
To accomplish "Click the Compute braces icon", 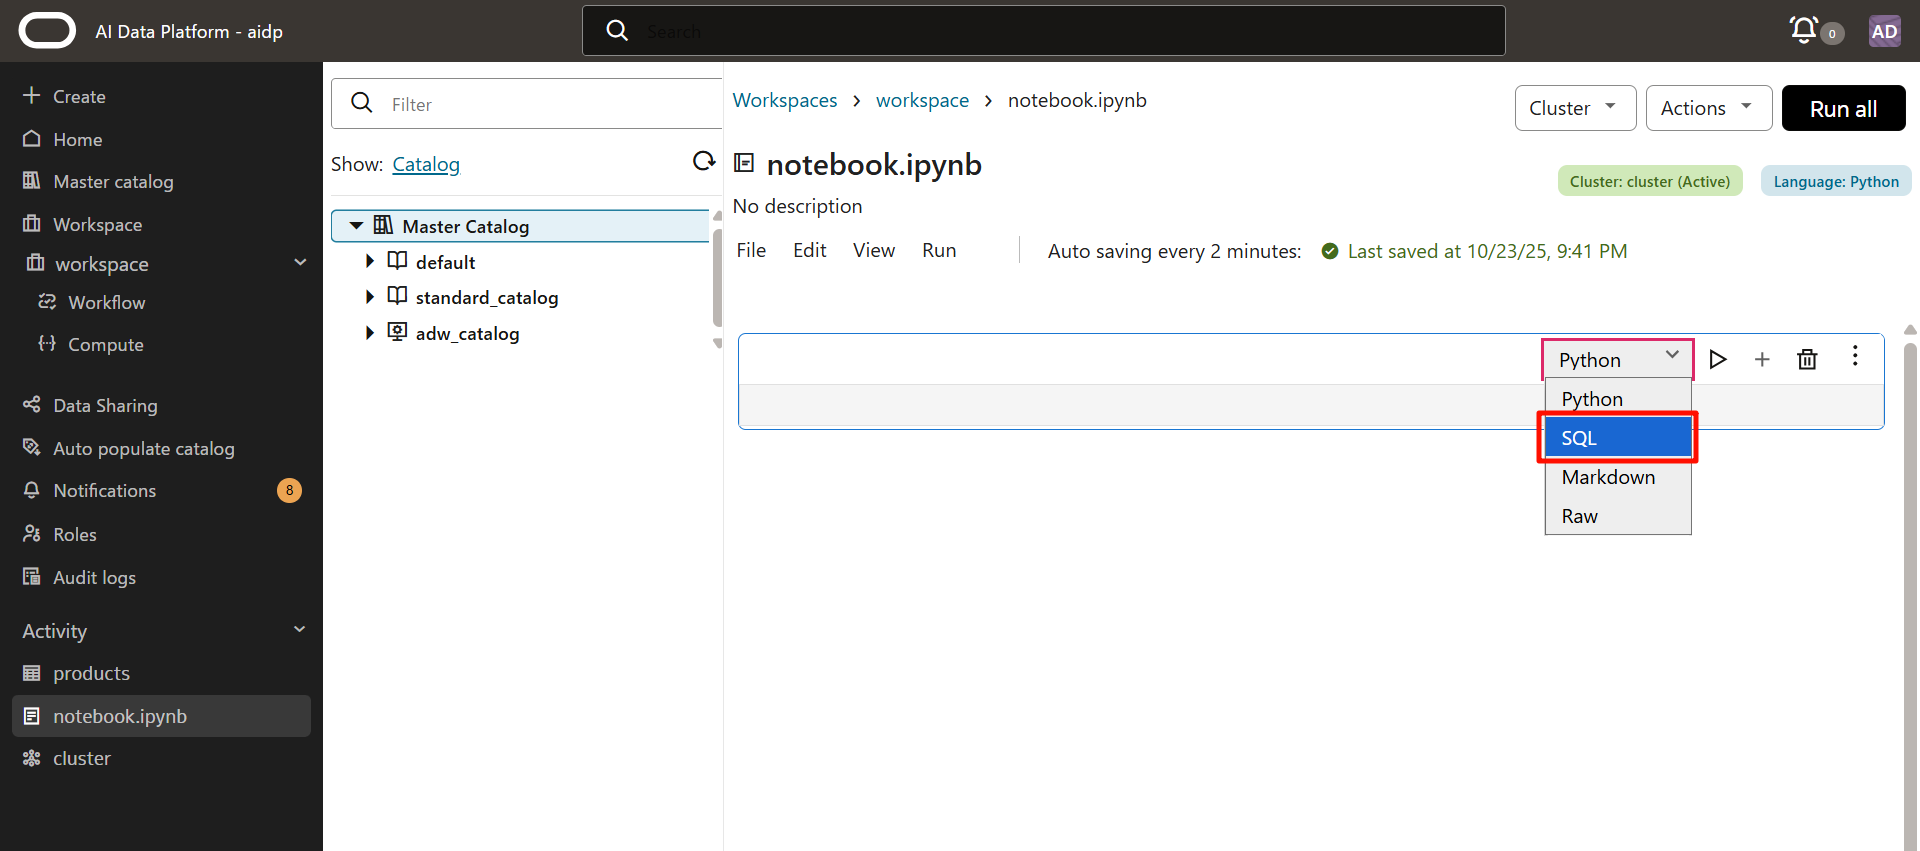I will coord(47,343).
